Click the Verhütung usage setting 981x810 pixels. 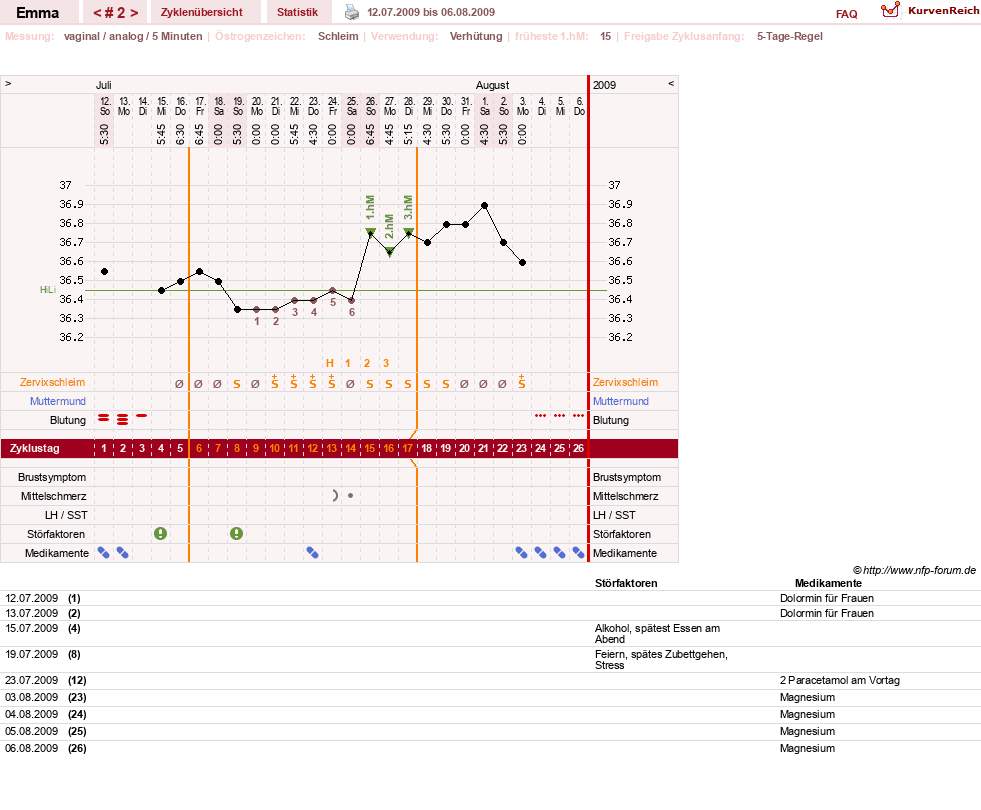tap(476, 36)
